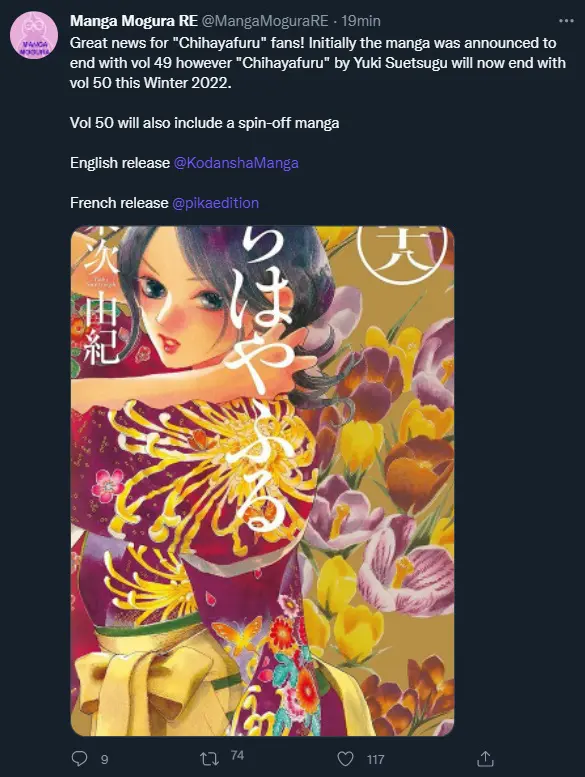Click the line about Vol 50 spin-off manga

pyautogui.click(x=205, y=123)
